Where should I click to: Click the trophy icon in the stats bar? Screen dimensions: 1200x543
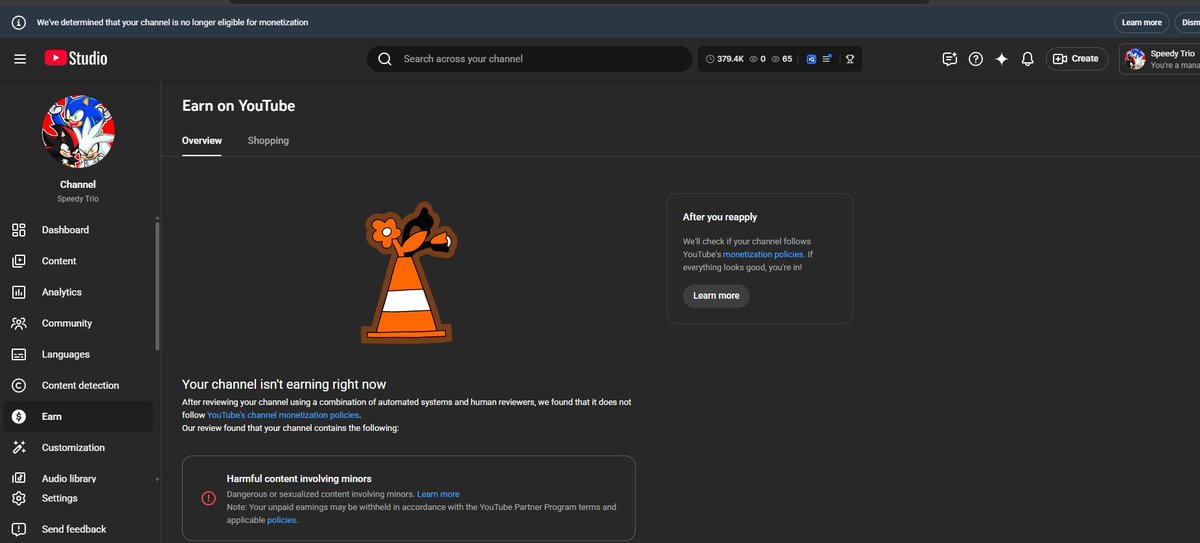(850, 59)
